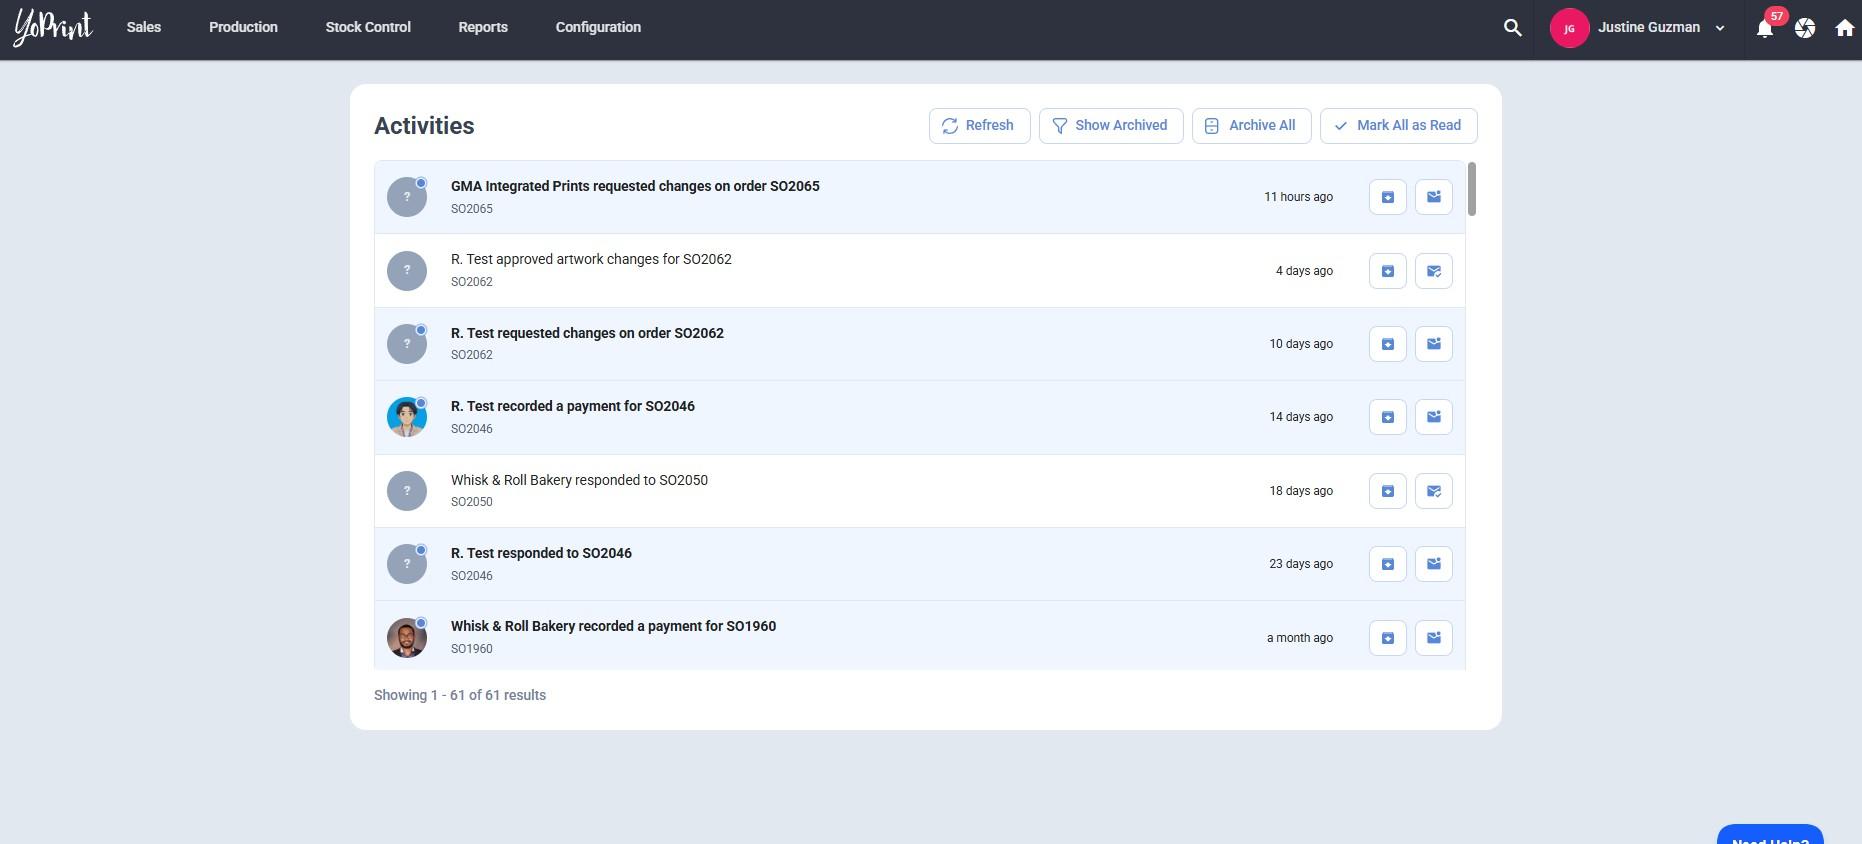Mark R. Test artwork approval SO2062 unread
1862x844 pixels.
click(1433, 271)
